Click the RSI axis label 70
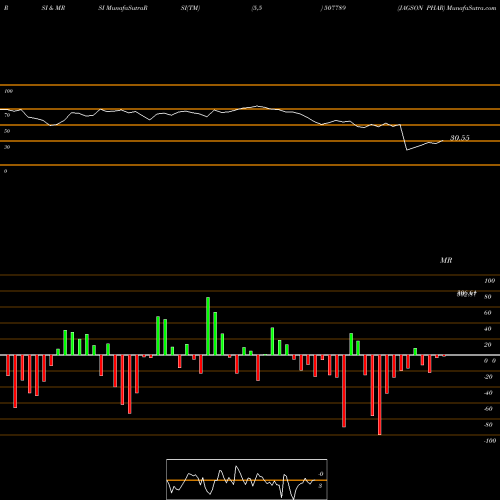The height and width of the screenshot is (500, 500). point(7,115)
